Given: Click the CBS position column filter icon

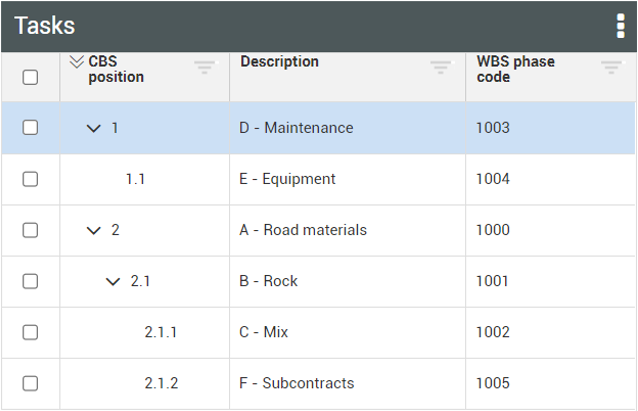Looking at the screenshot, I should point(204,68).
